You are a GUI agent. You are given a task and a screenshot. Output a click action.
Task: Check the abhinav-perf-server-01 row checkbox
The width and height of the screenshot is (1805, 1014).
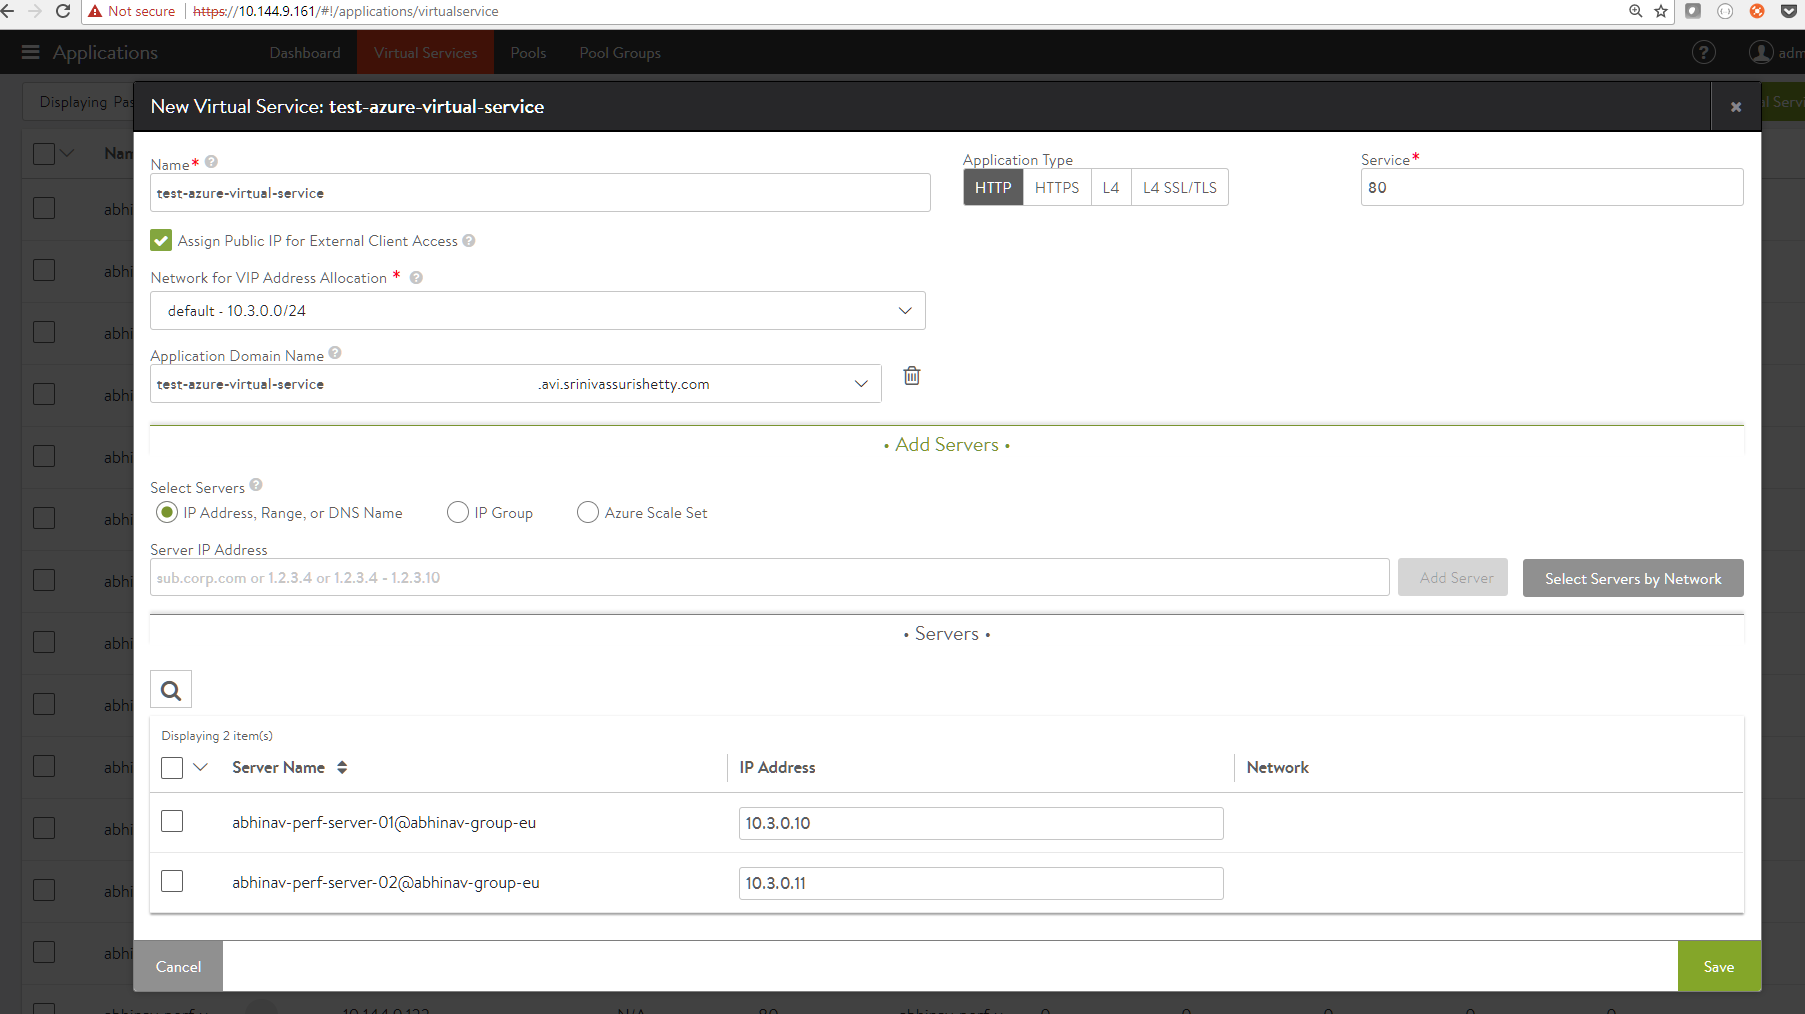tap(172, 821)
